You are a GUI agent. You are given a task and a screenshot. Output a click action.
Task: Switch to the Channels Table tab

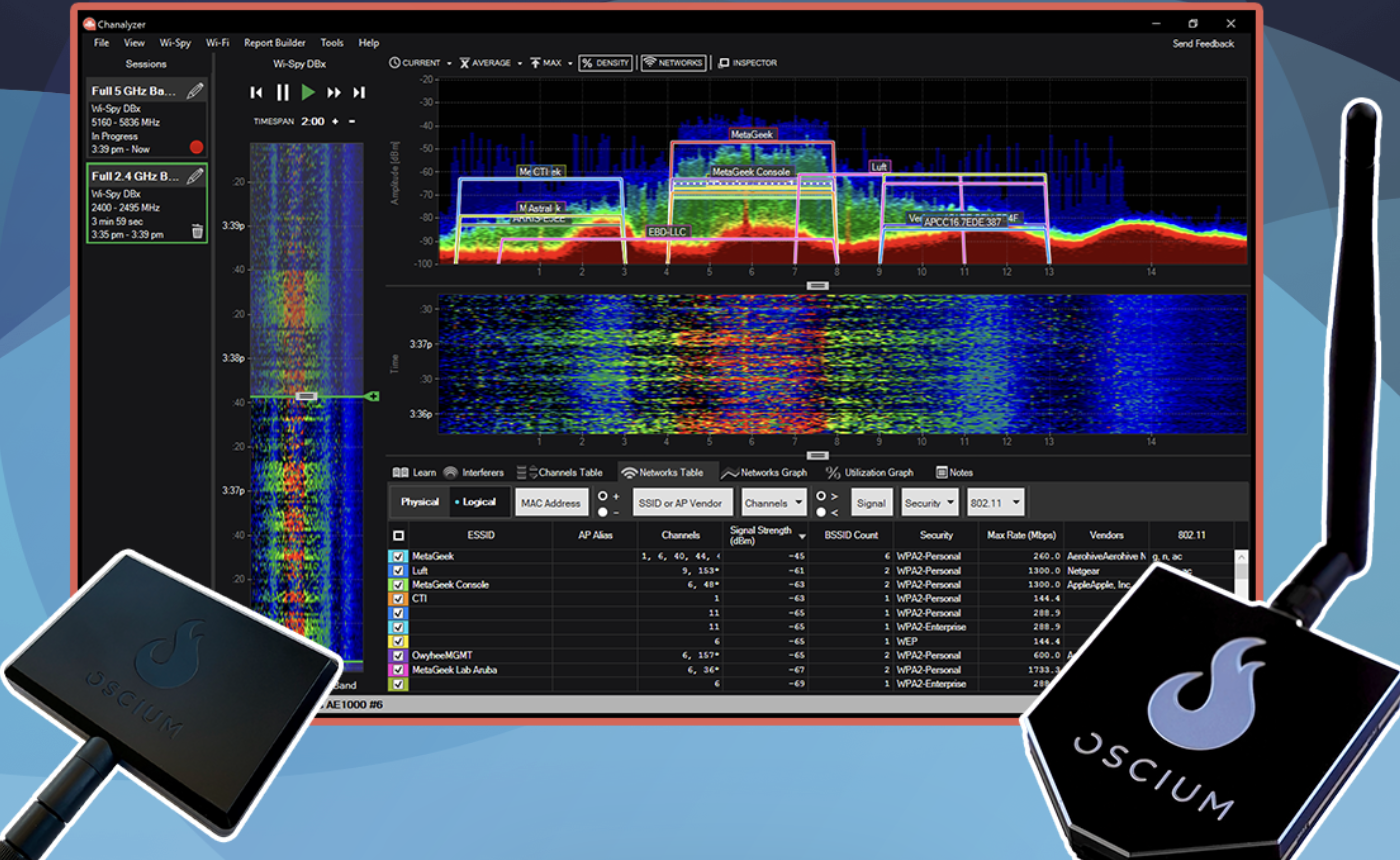click(x=559, y=472)
